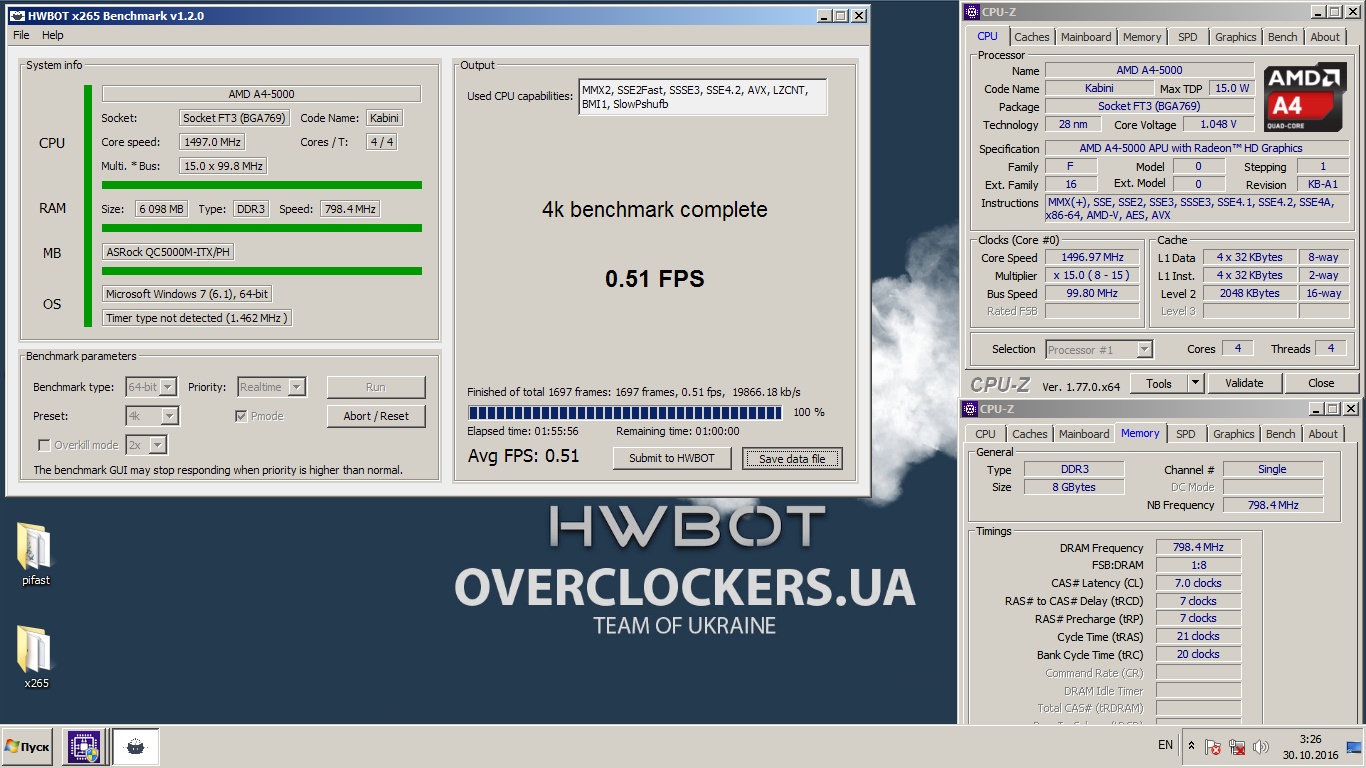Open the Action Center flag icon in tray
1366x768 pixels.
tap(1212, 747)
